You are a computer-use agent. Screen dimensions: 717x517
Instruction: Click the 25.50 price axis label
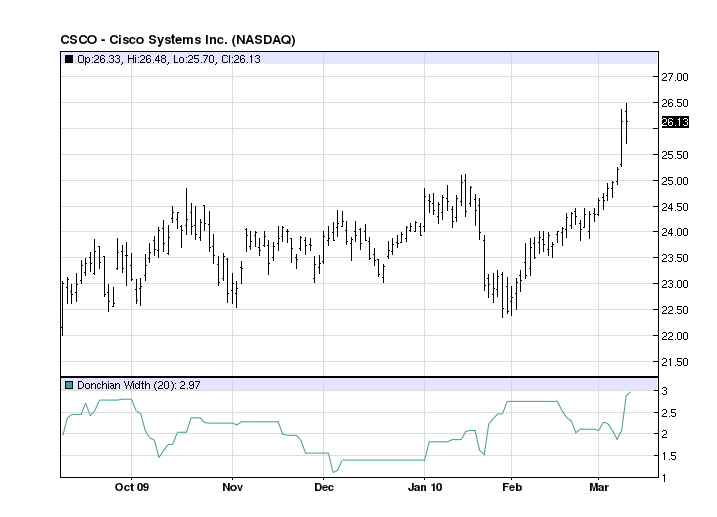(x=675, y=155)
